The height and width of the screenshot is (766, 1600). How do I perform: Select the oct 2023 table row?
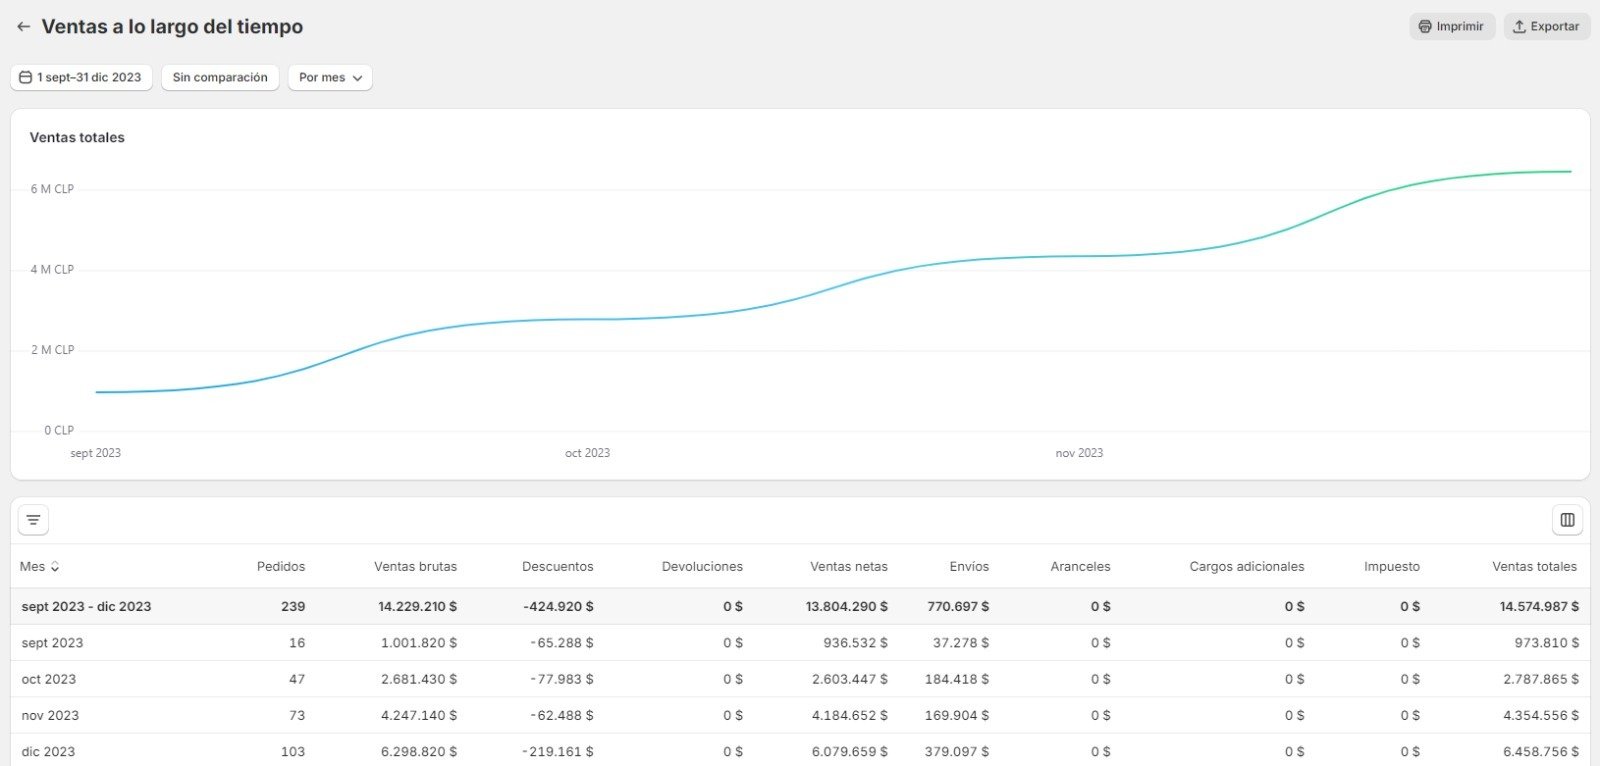[x=49, y=679]
